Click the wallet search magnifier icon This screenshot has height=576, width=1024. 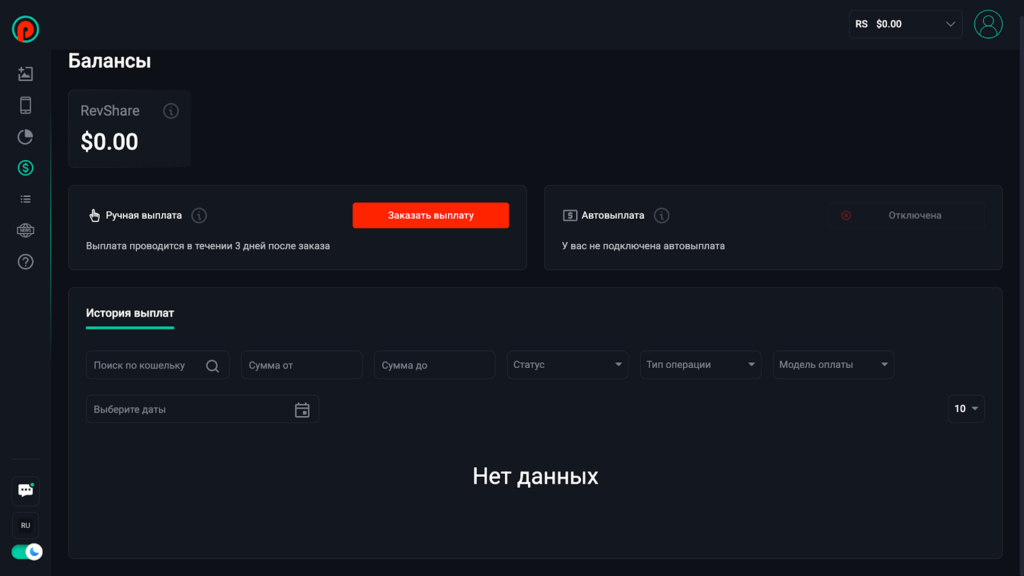point(212,366)
